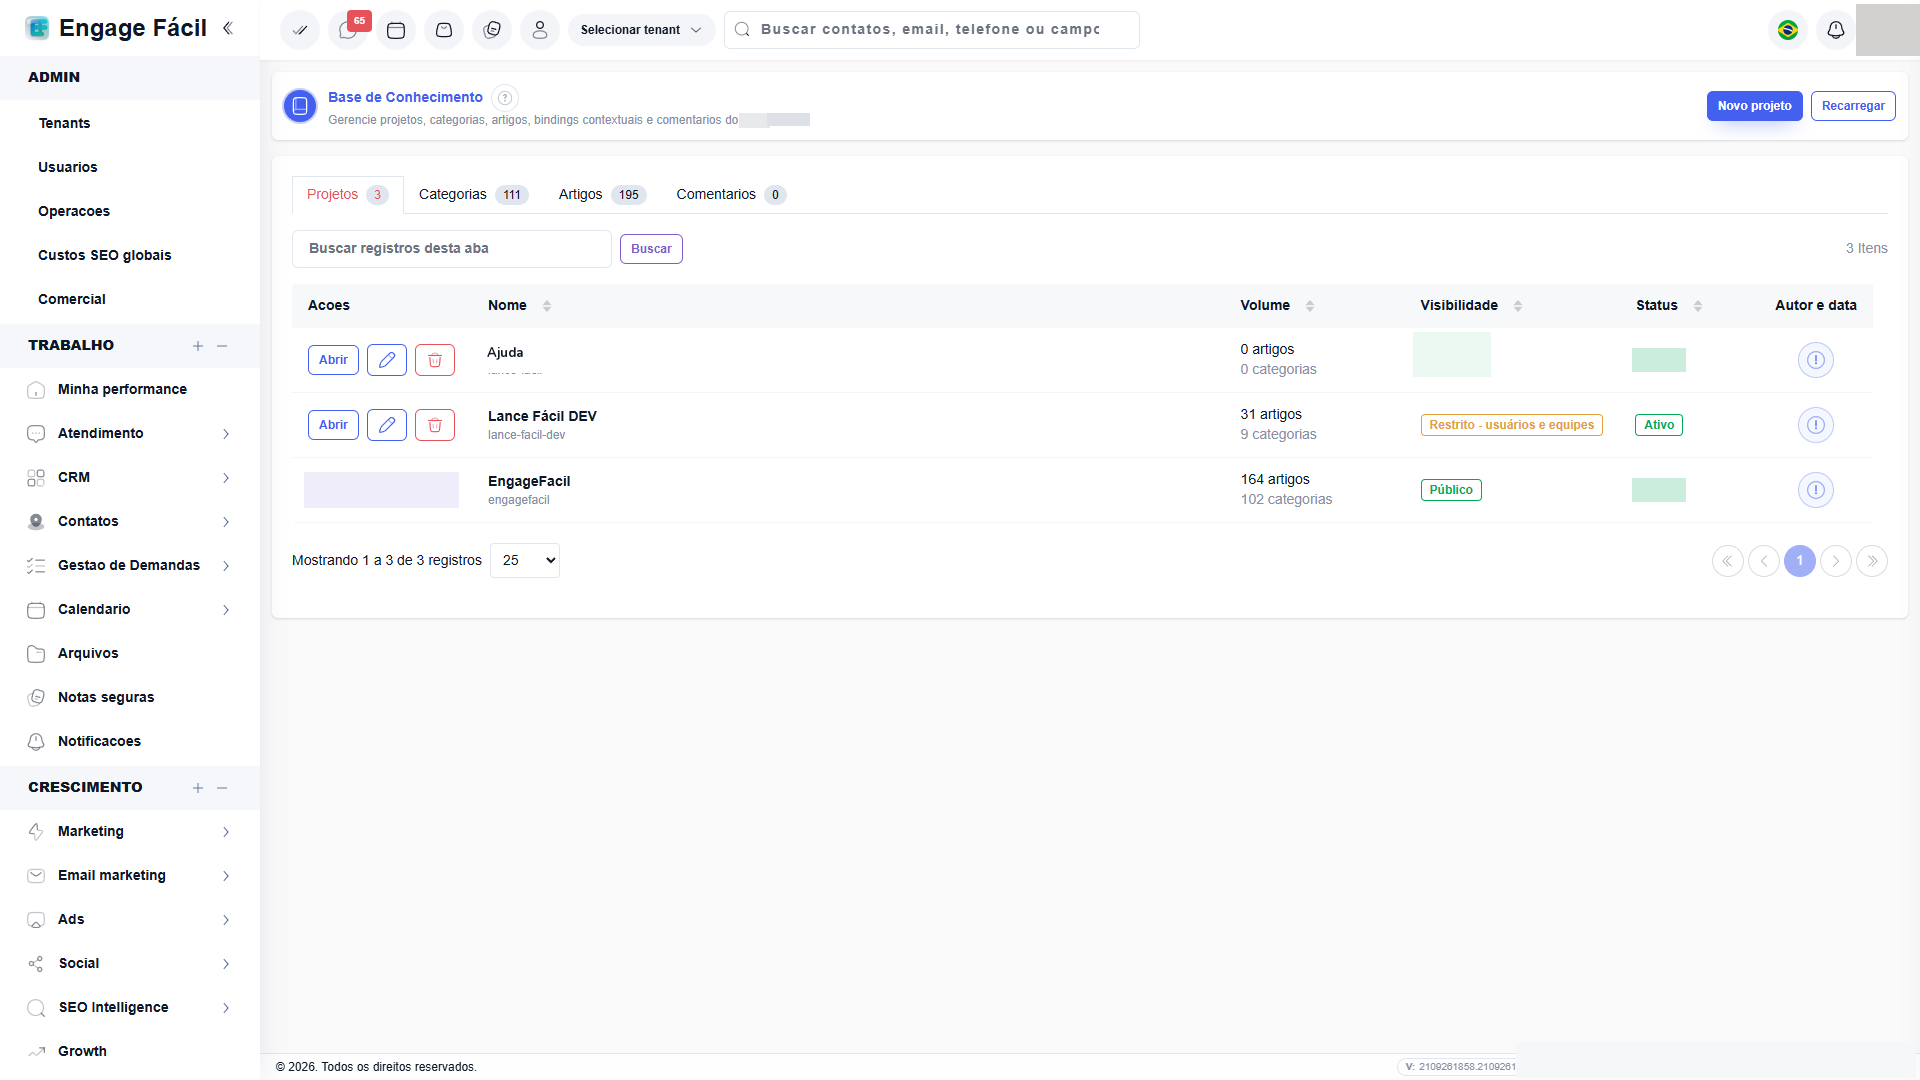Show author info for EngageFacil row

(x=1816, y=490)
